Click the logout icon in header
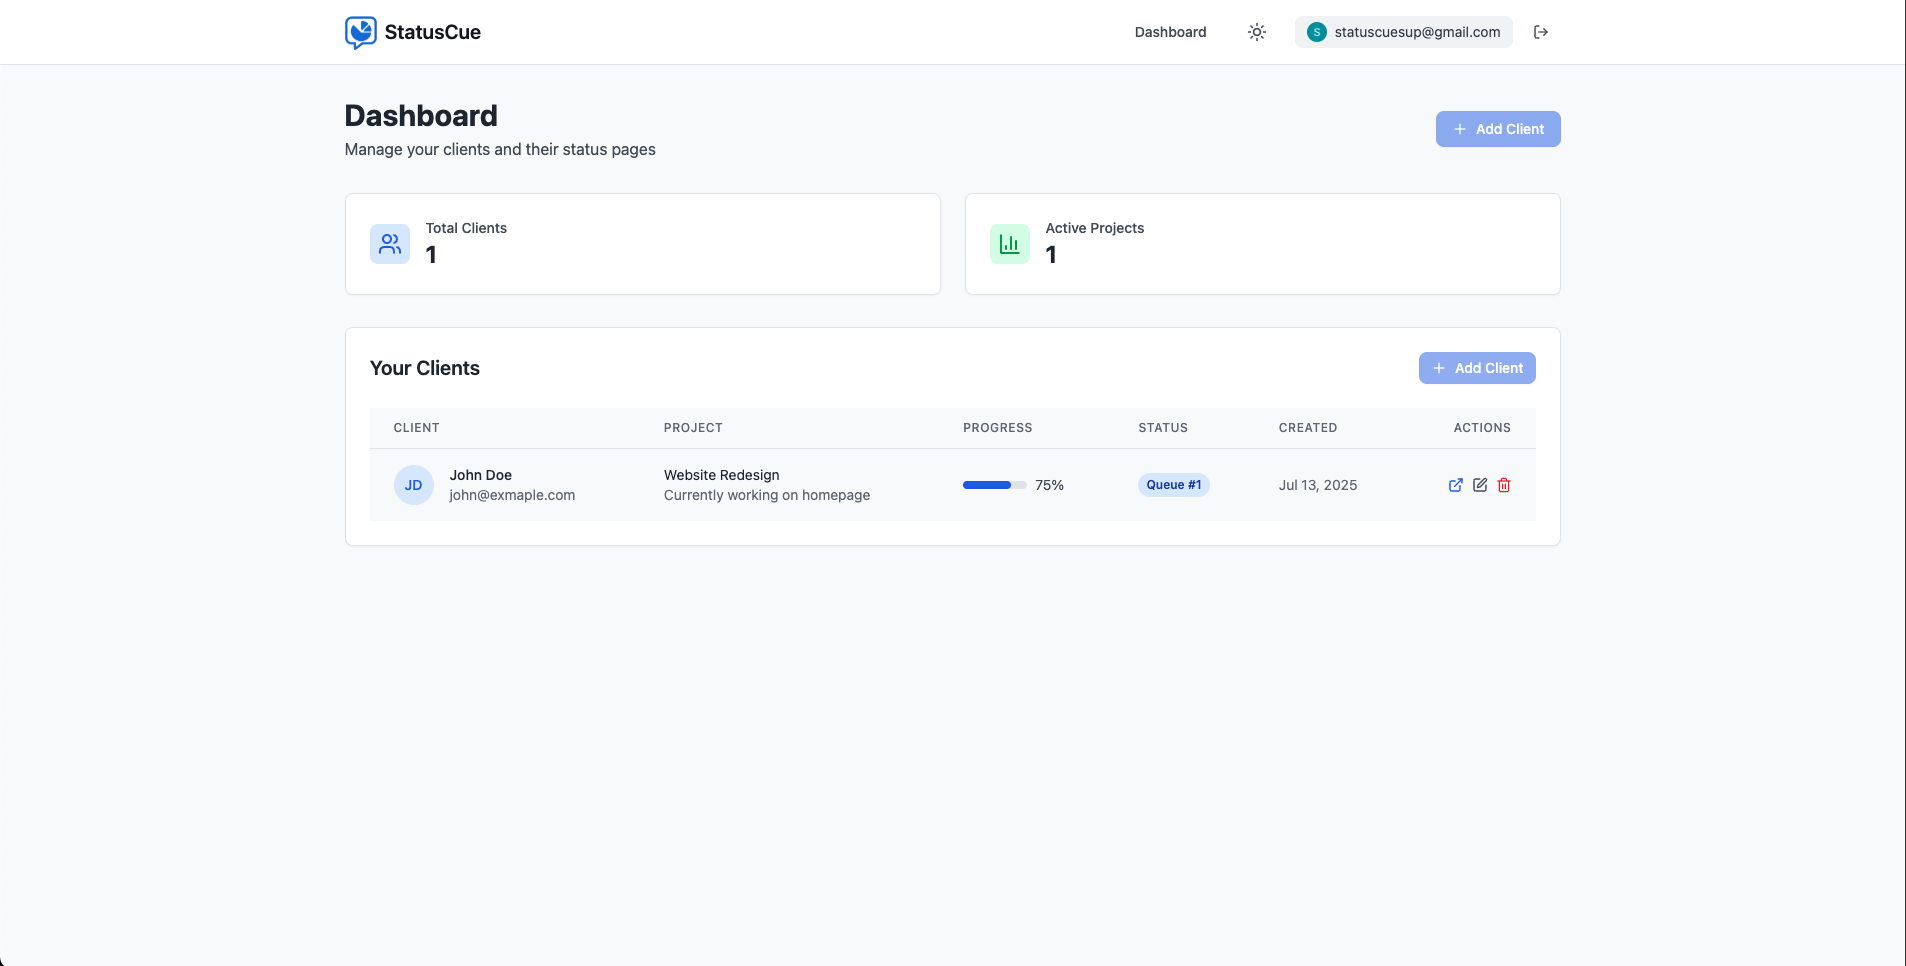Image resolution: width=1906 pixels, height=966 pixels. [x=1541, y=32]
